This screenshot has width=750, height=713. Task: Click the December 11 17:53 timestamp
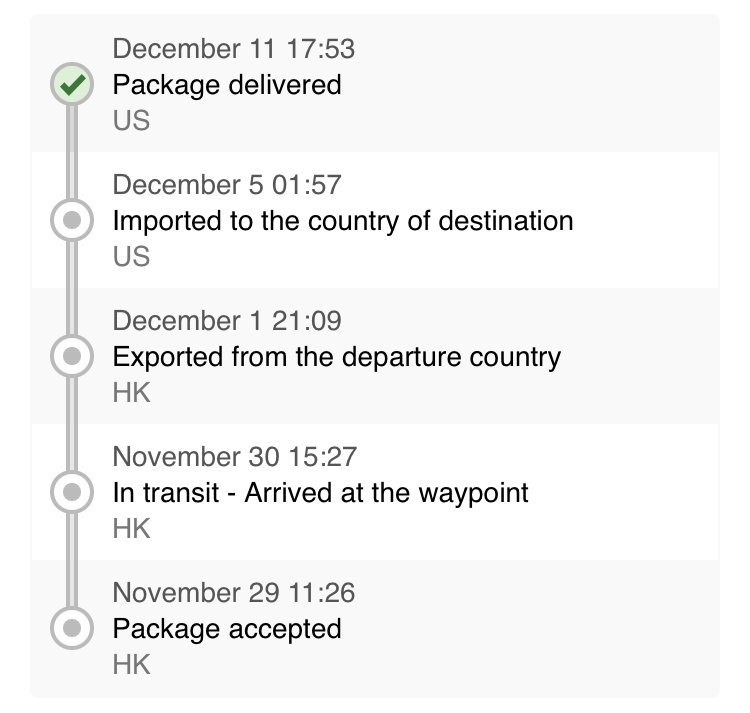[233, 49]
